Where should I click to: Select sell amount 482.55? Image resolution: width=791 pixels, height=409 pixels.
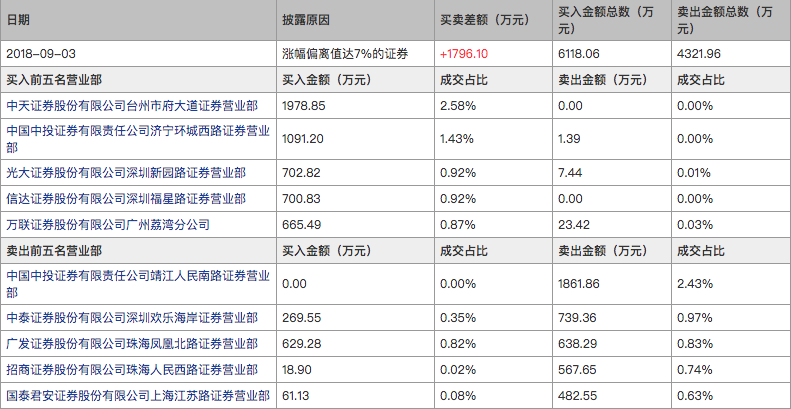coord(577,395)
